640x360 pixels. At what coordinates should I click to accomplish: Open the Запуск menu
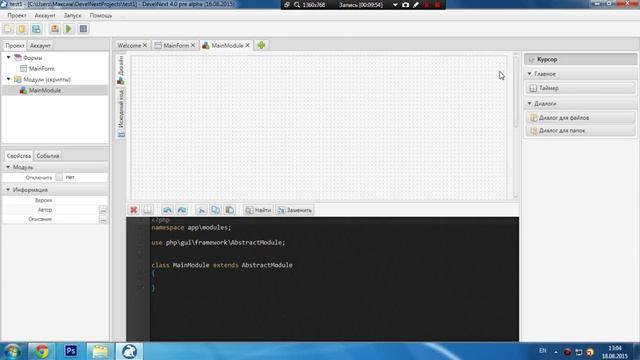point(73,16)
